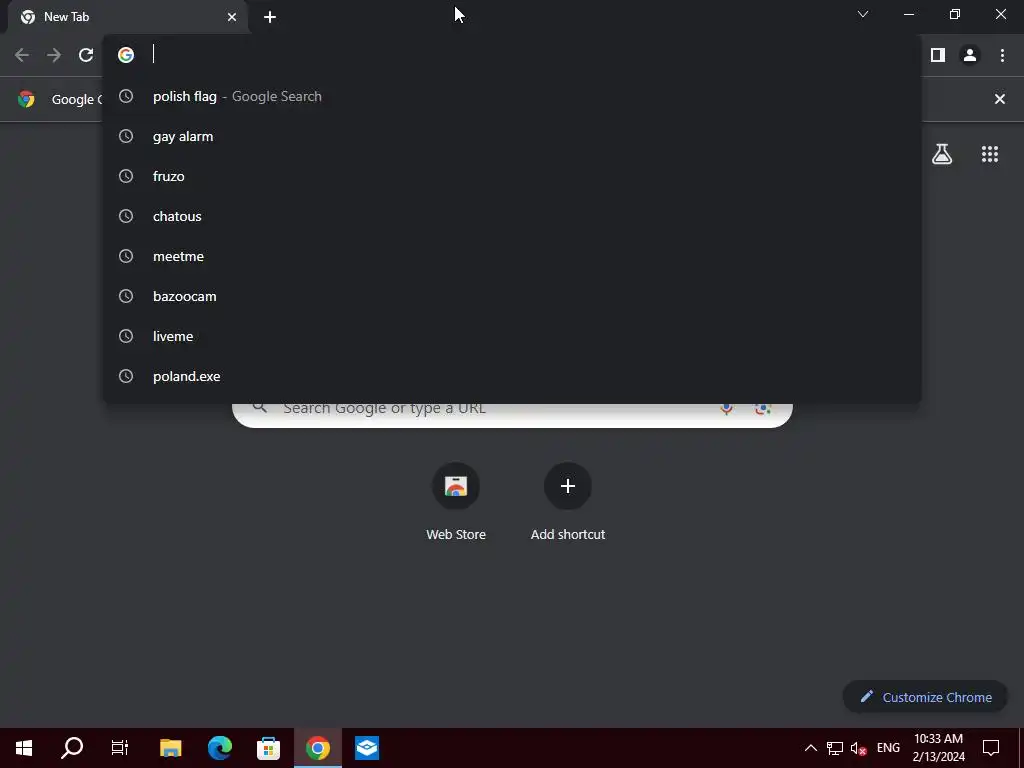
Task: Select 'meetme' suggestion
Action: [512, 257]
